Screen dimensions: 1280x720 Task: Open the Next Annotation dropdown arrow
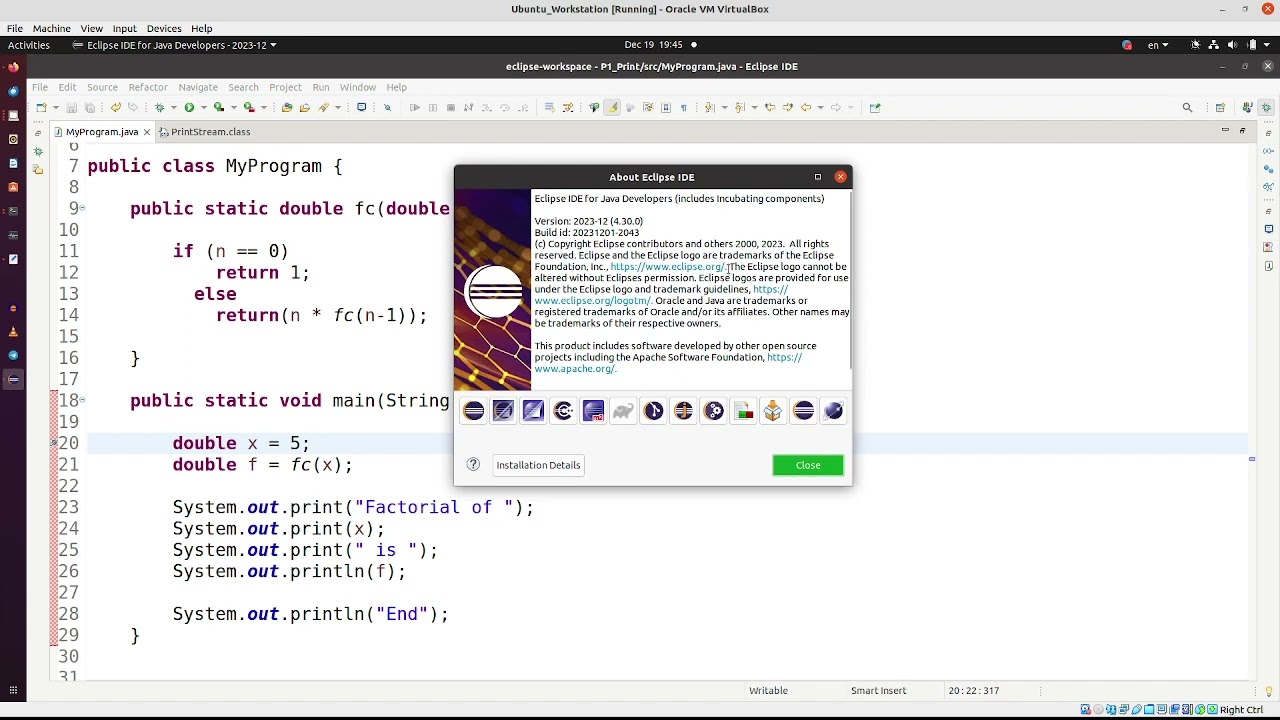coord(724,107)
